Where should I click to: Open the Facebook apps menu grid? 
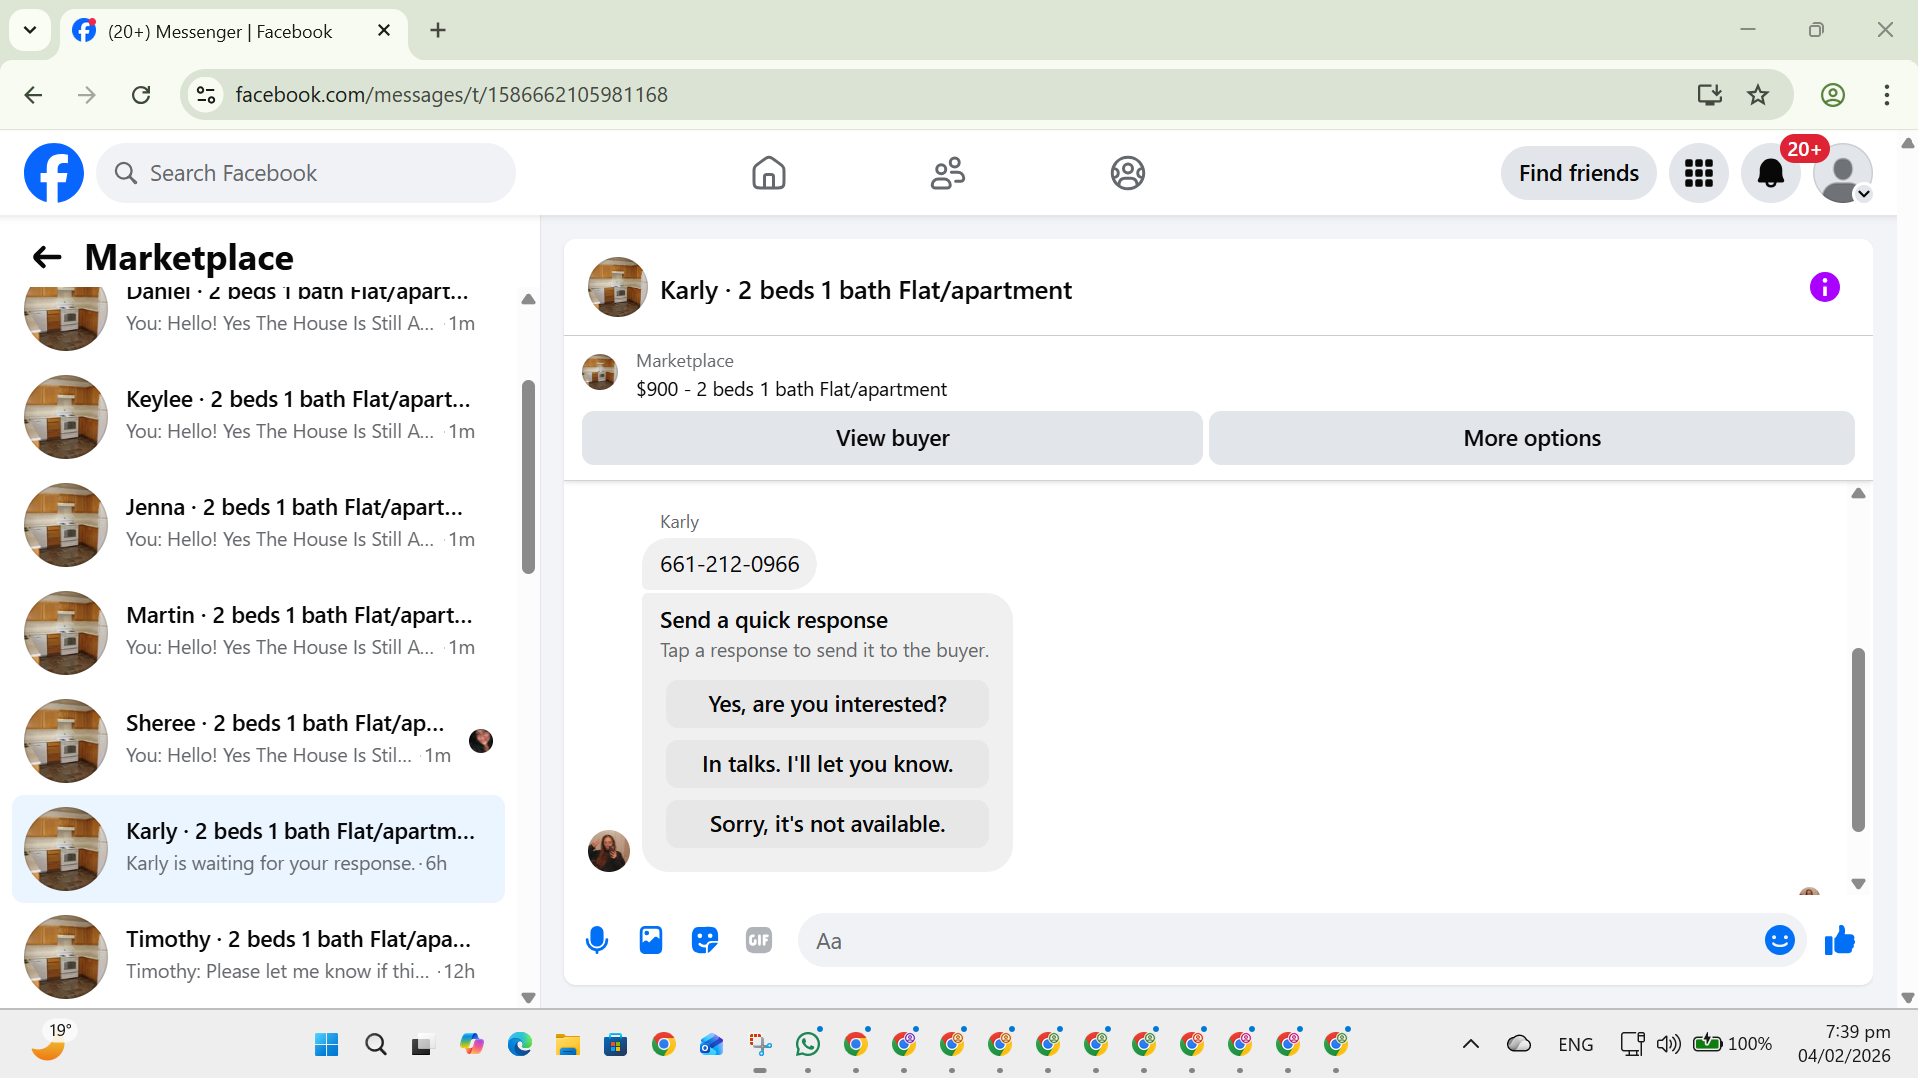tap(1698, 173)
